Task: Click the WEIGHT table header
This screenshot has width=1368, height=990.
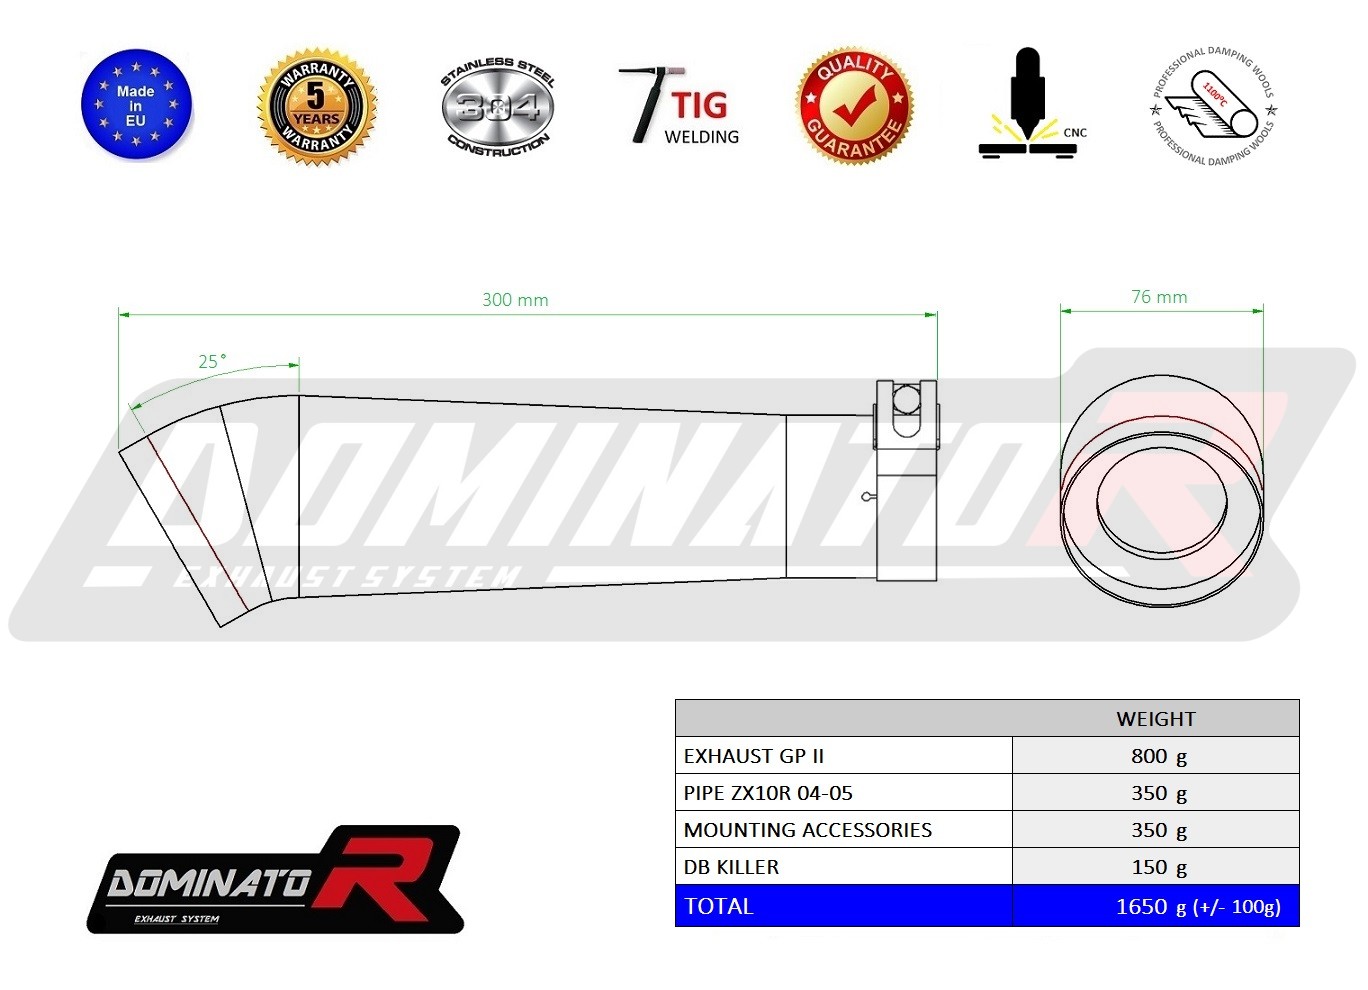Action: (1155, 719)
